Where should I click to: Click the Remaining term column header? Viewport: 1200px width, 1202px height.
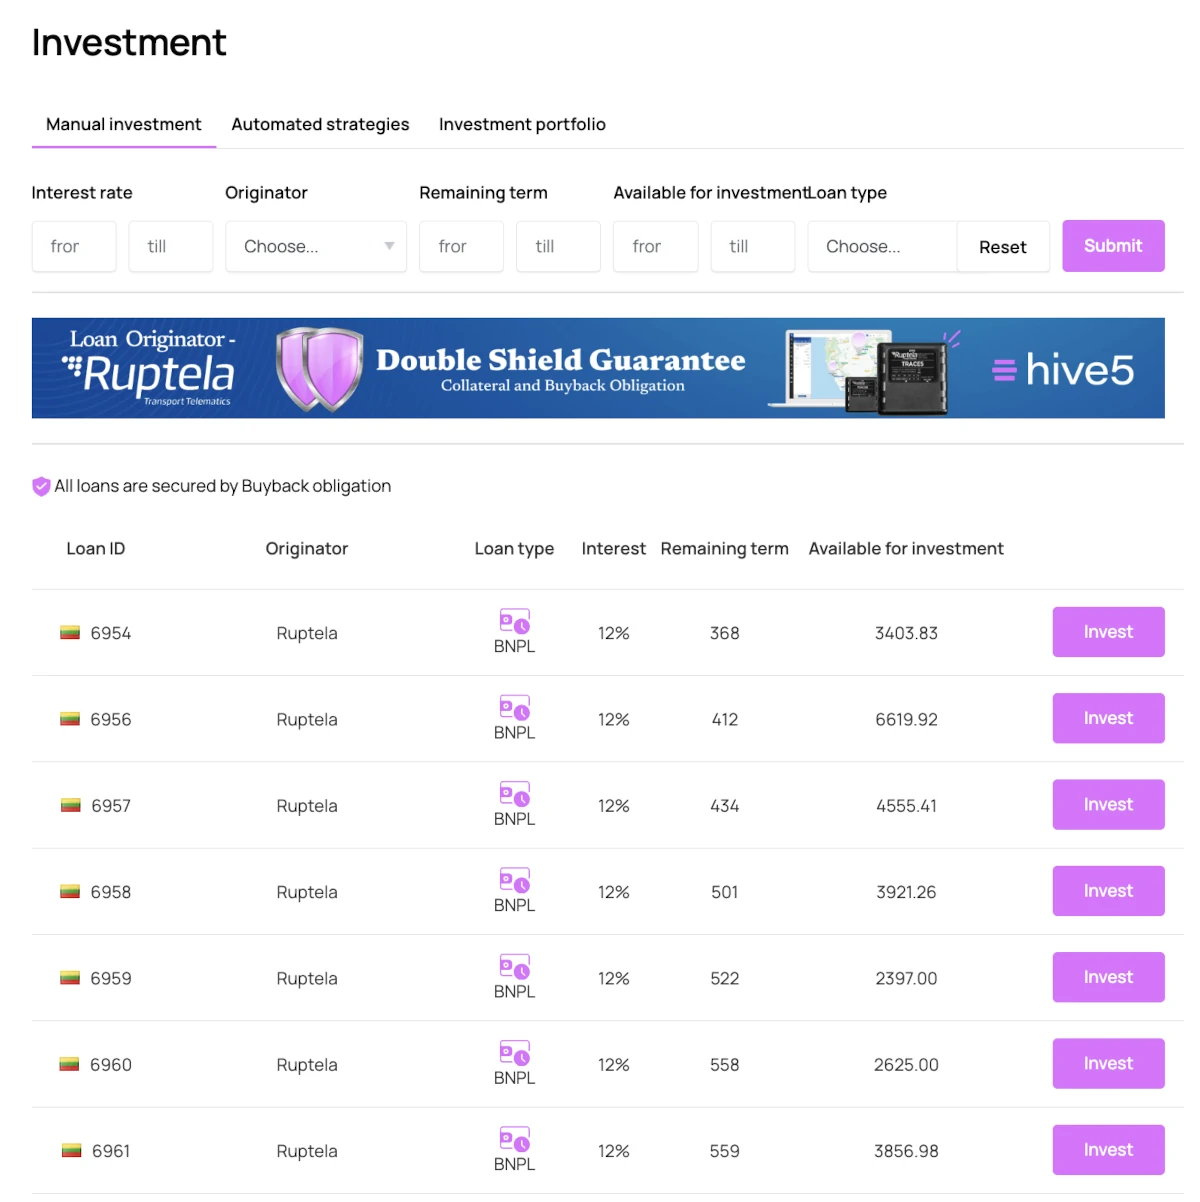[x=725, y=548]
